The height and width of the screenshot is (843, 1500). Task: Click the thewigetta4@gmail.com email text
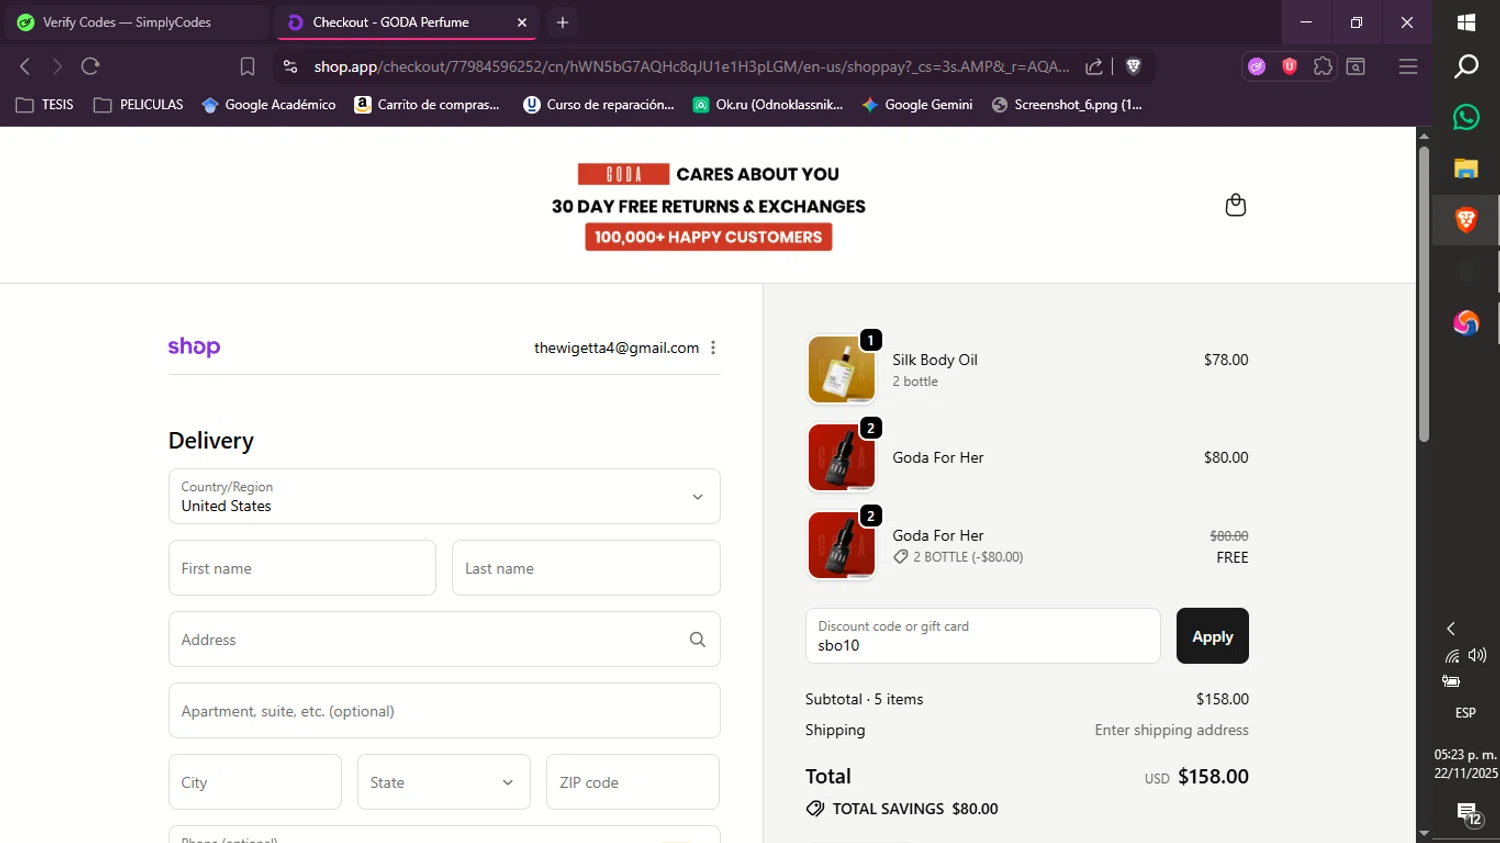click(616, 348)
